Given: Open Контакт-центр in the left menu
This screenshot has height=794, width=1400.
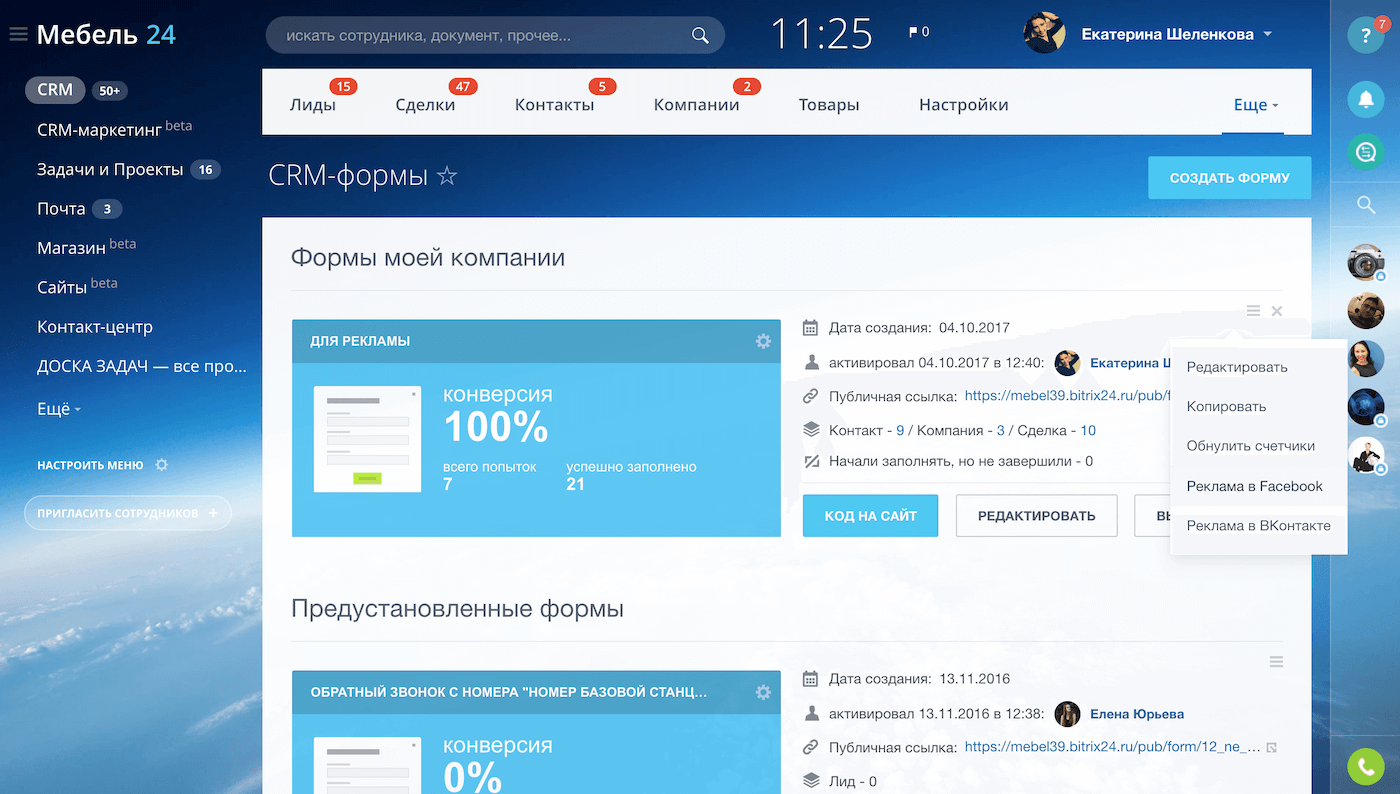Looking at the screenshot, I should [95, 327].
